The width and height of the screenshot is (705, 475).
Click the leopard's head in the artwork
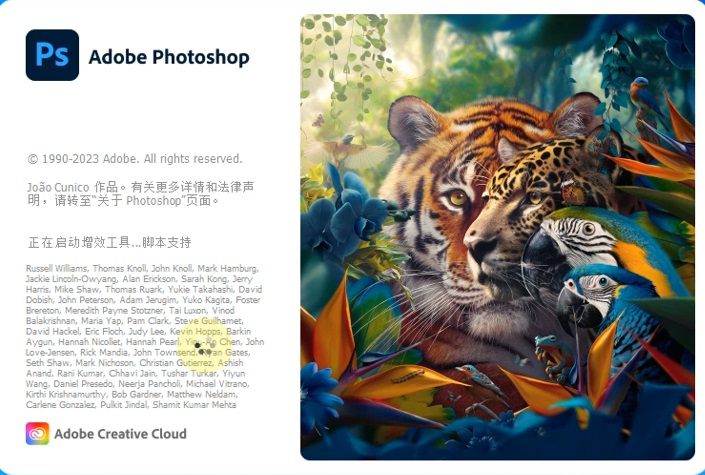click(526, 198)
